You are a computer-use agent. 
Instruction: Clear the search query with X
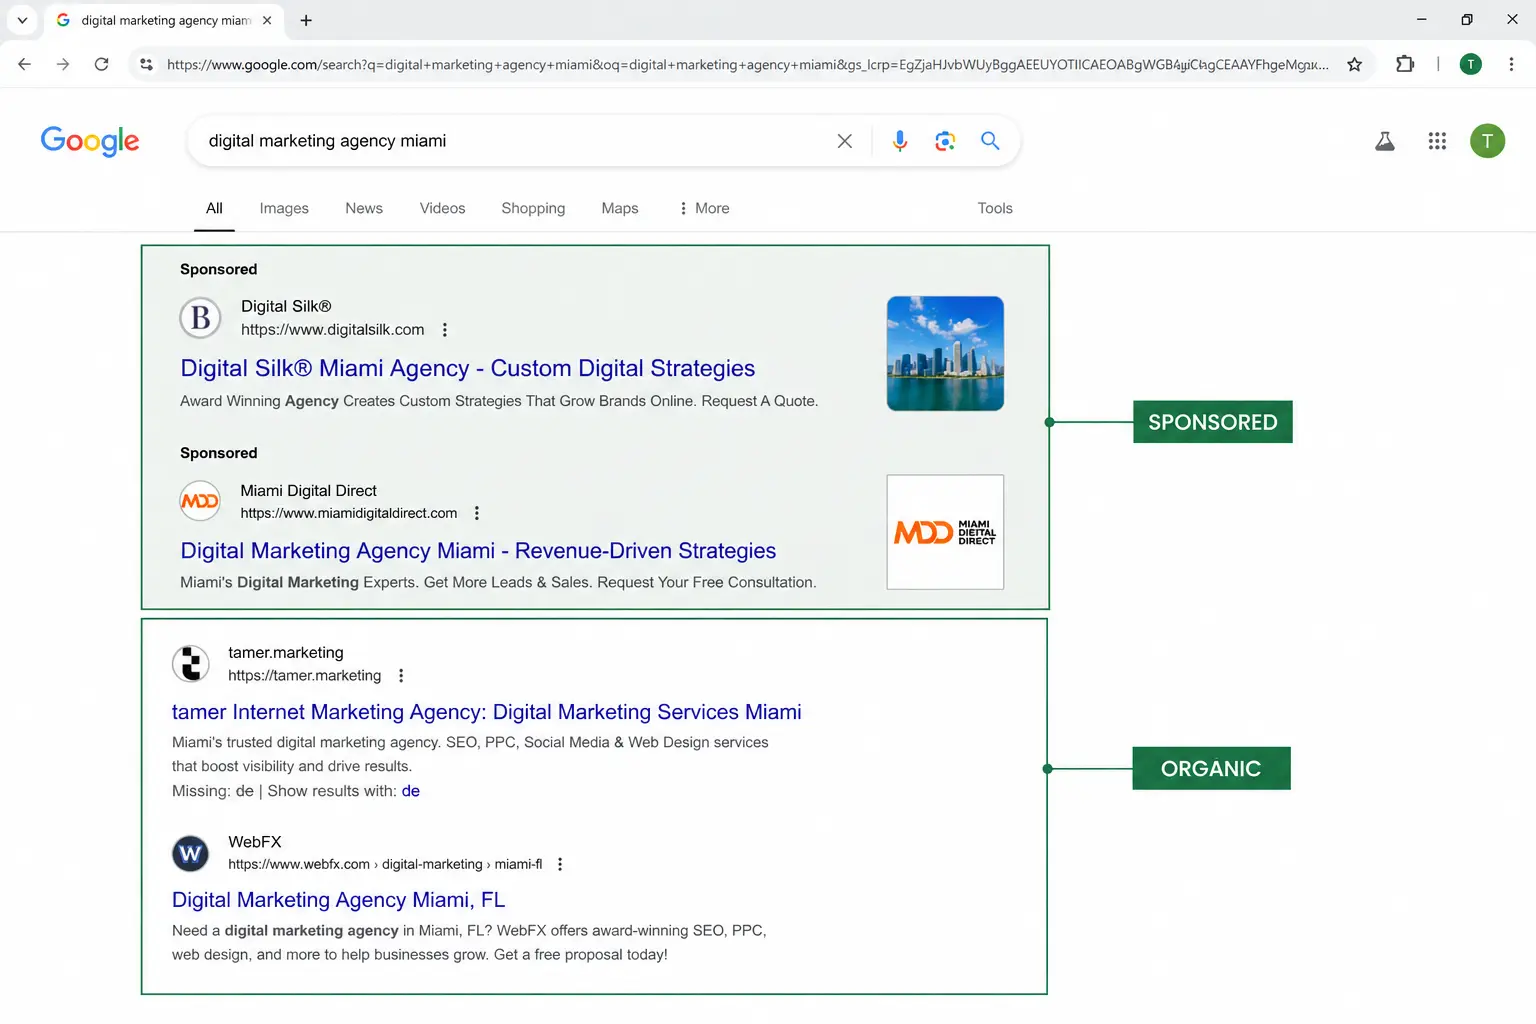pyautogui.click(x=844, y=141)
